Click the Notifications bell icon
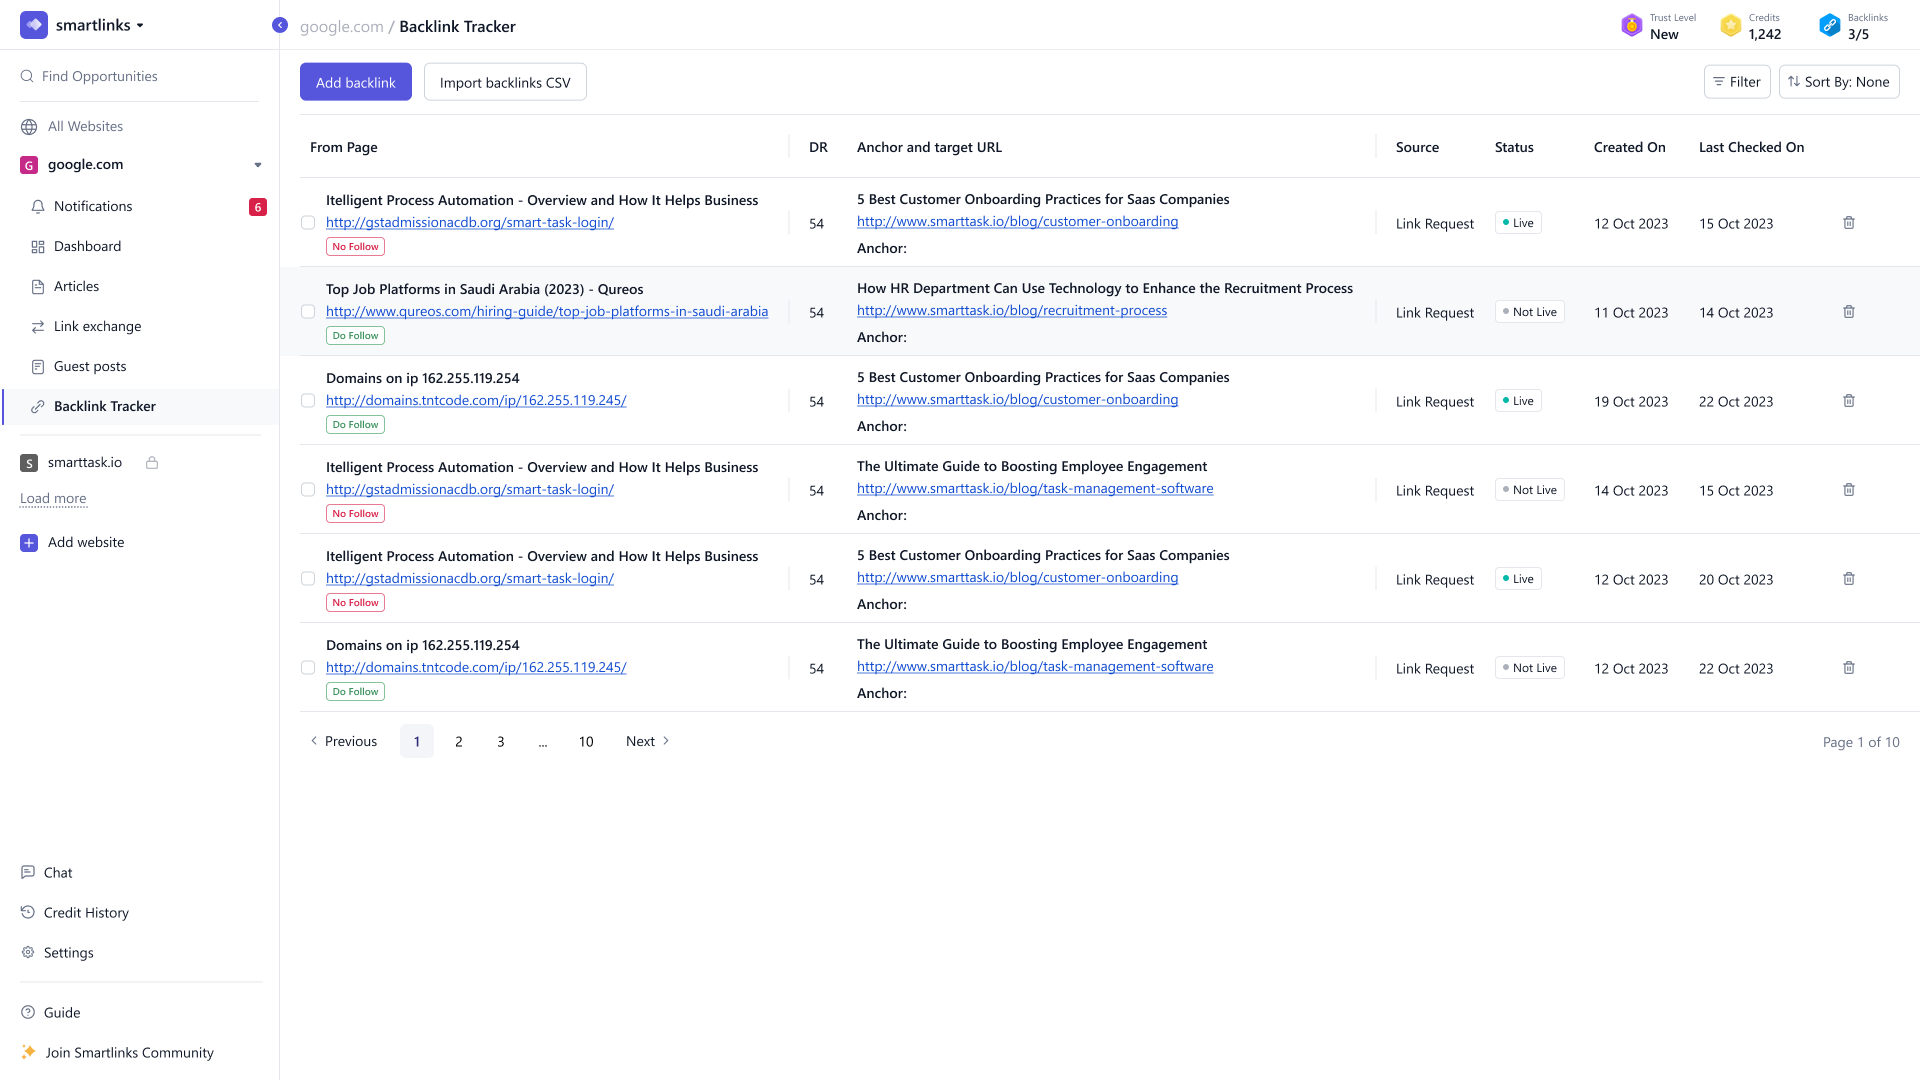 38,206
